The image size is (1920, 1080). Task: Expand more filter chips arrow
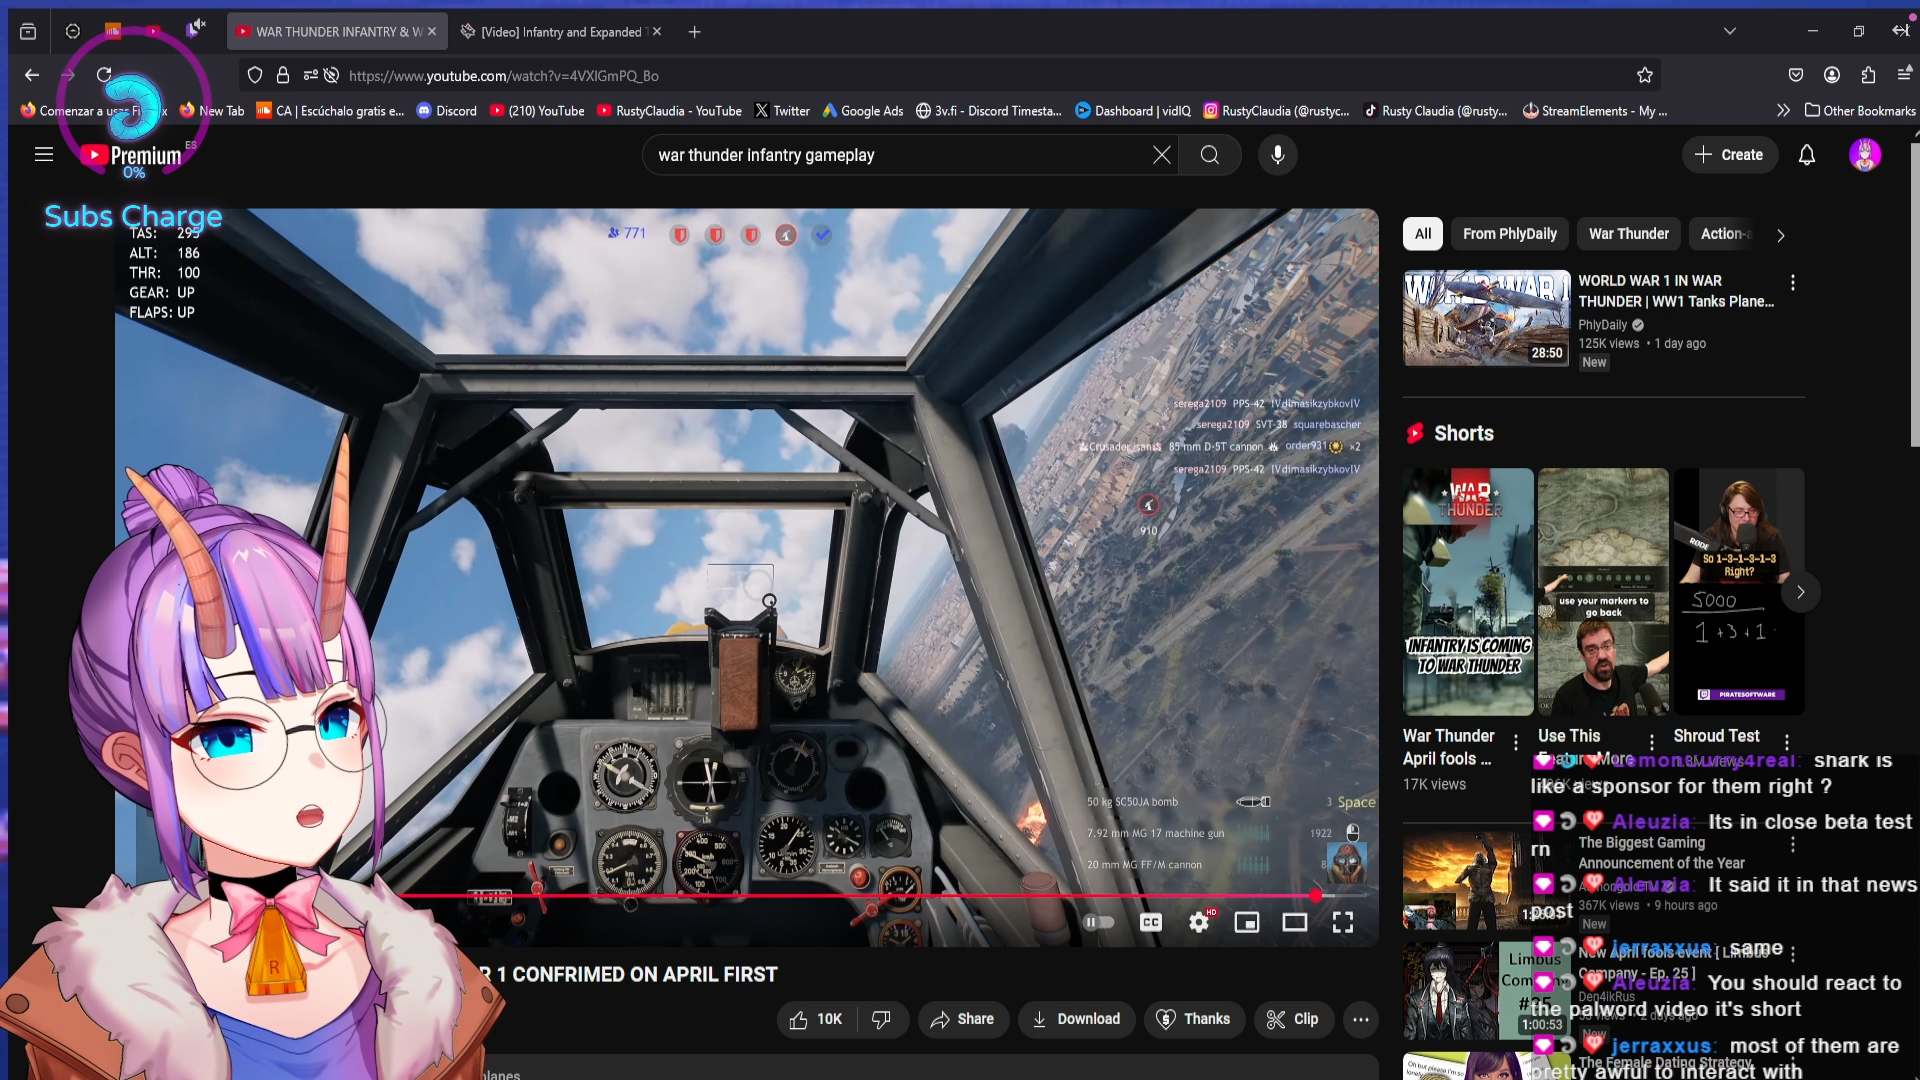(1780, 235)
